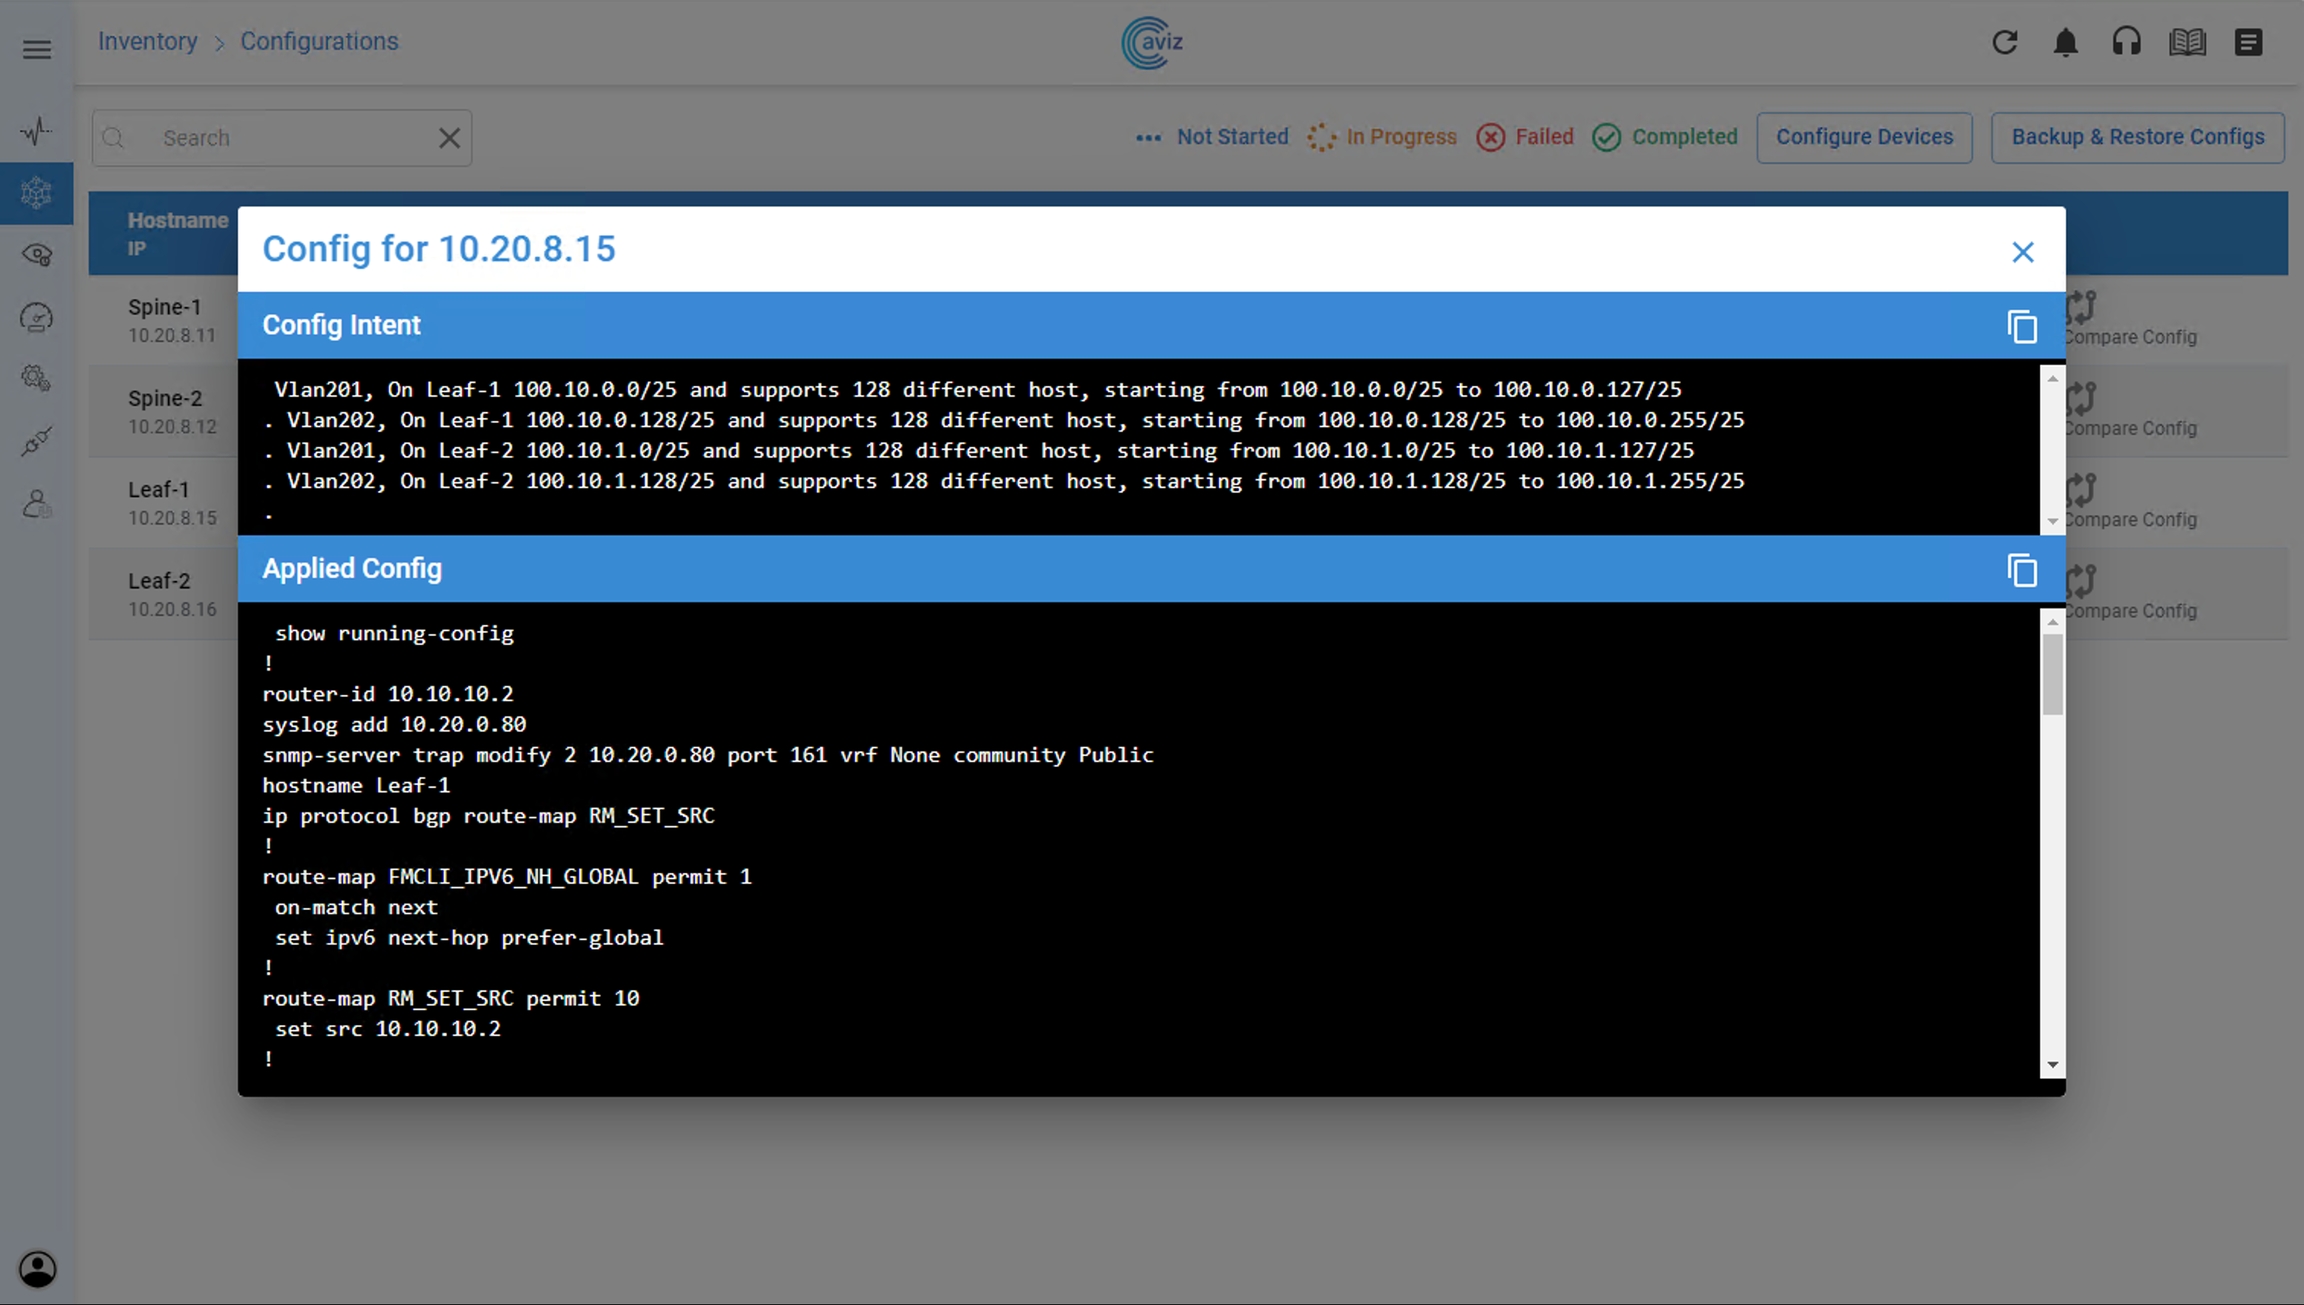This screenshot has width=2304, height=1305.
Task: Open notifications bell
Action: 2065,42
